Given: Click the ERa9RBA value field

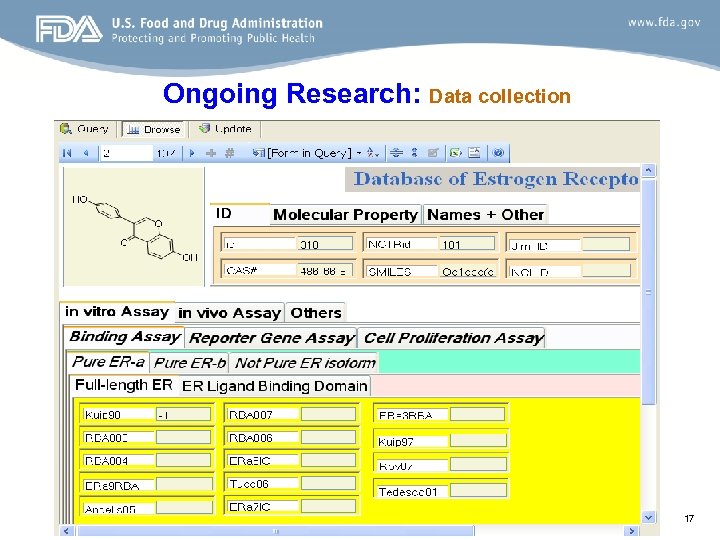Looking at the screenshot, I should [x=184, y=484].
